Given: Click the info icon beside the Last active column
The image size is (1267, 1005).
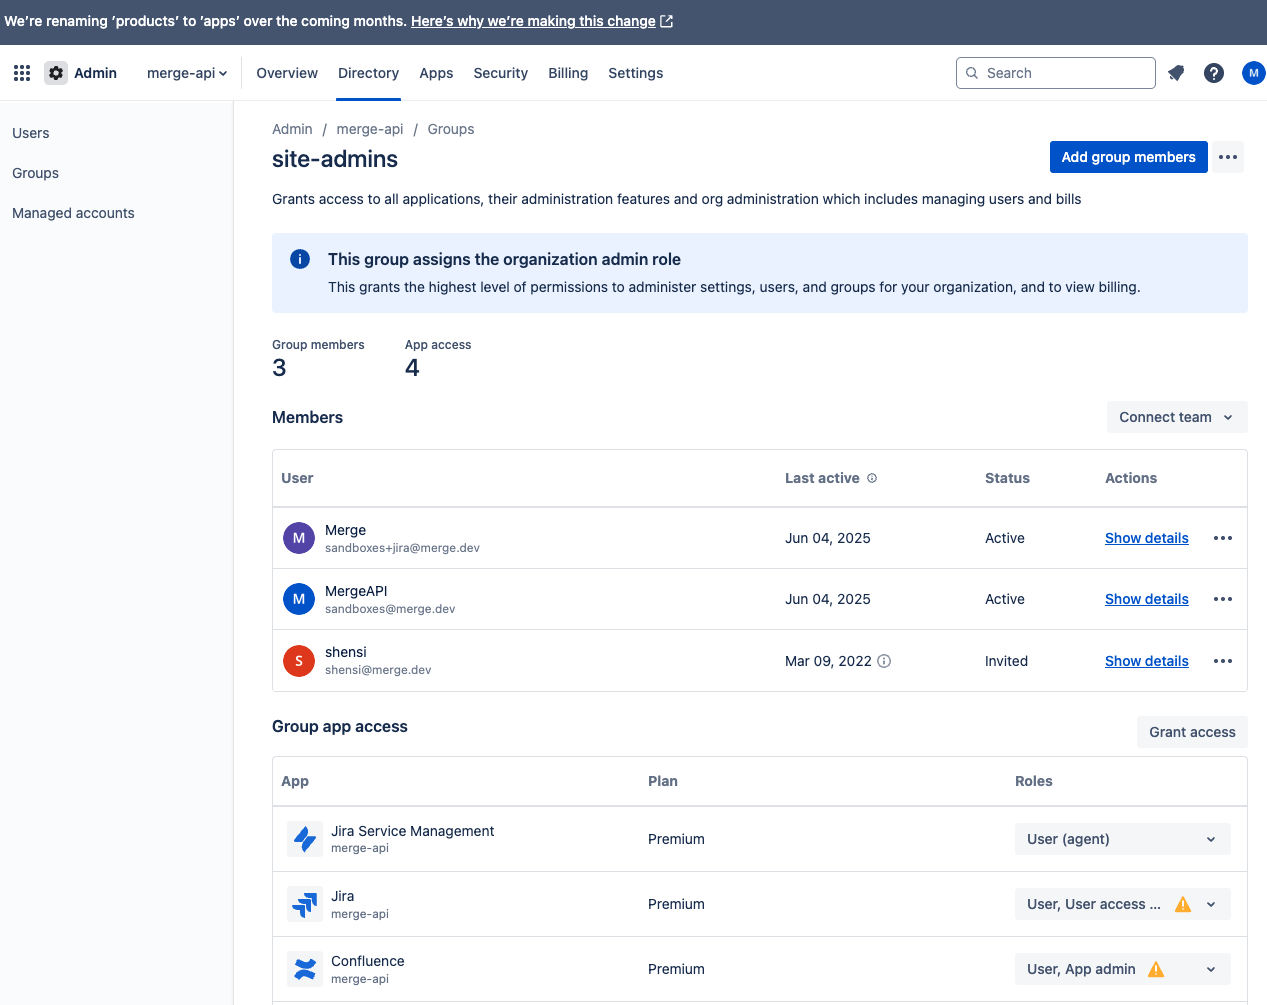Looking at the screenshot, I should pyautogui.click(x=871, y=478).
